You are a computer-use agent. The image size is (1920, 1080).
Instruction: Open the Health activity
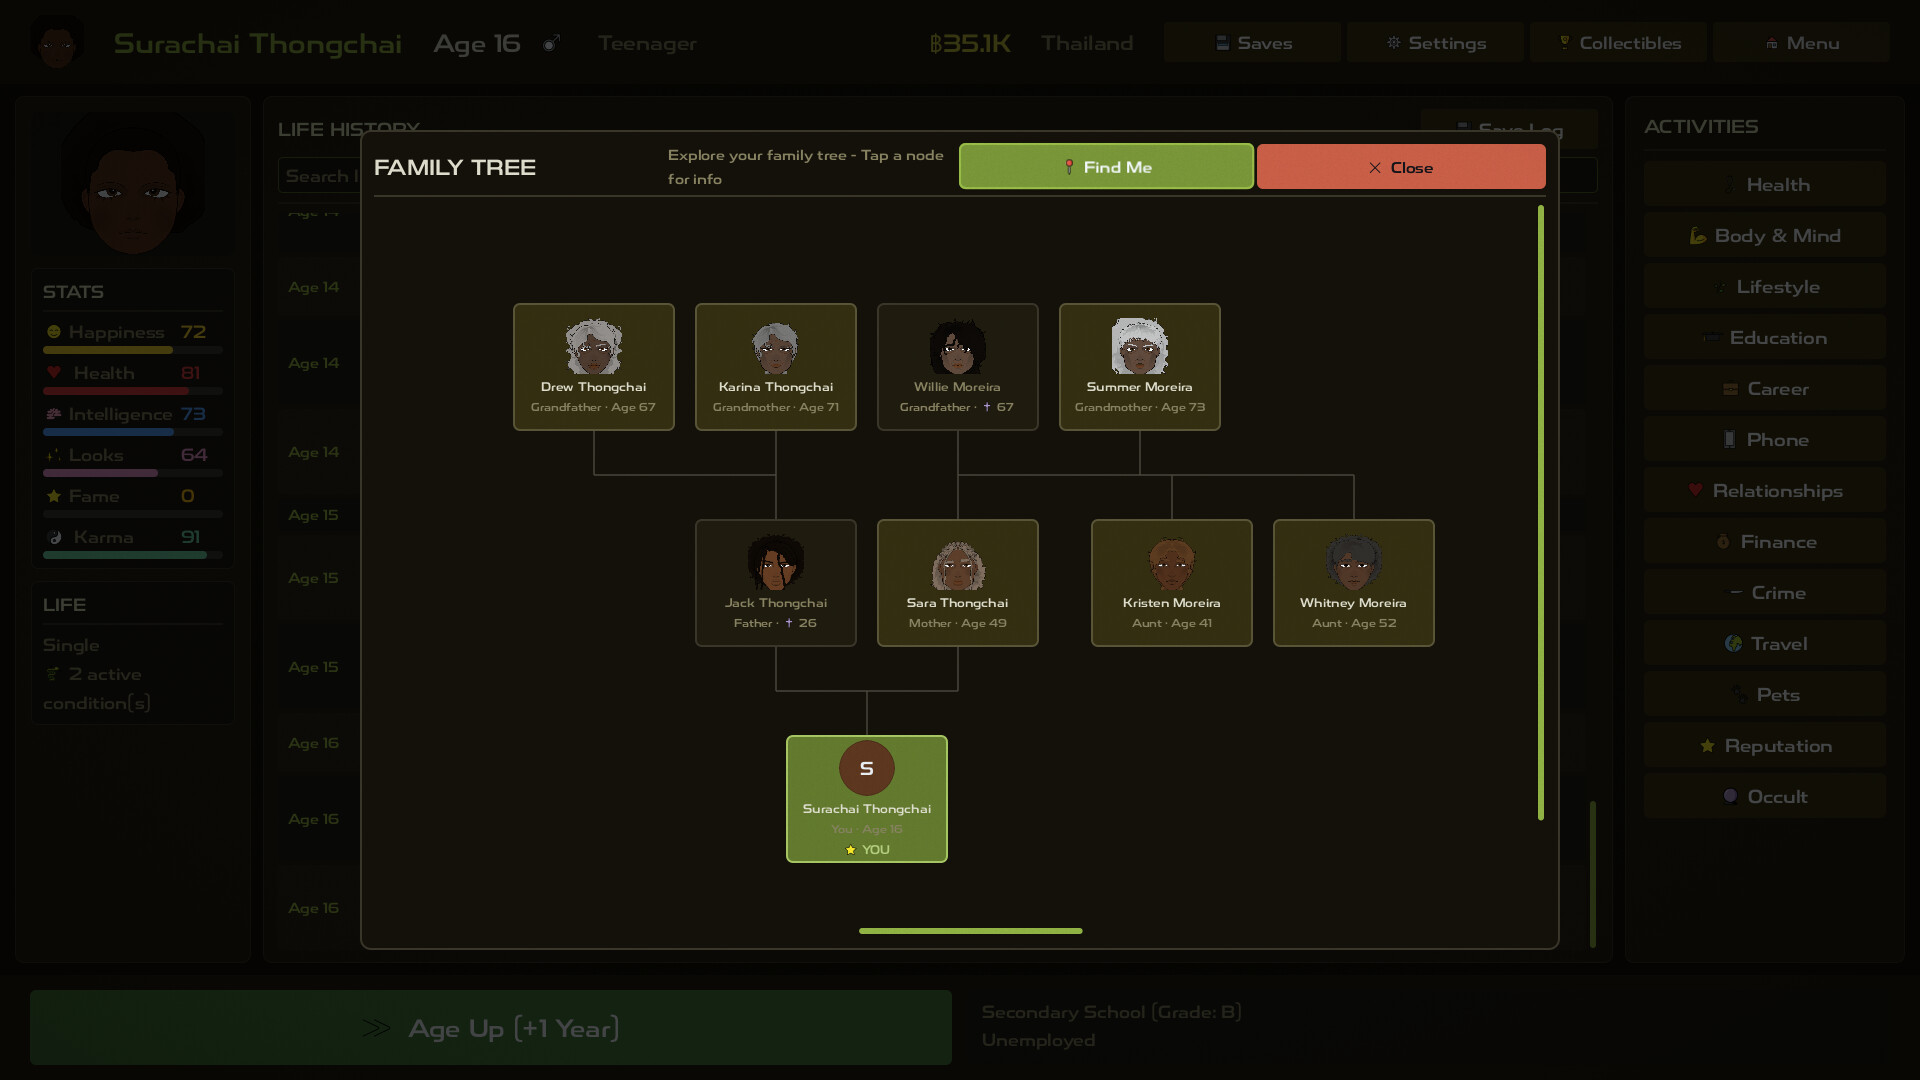point(1765,185)
